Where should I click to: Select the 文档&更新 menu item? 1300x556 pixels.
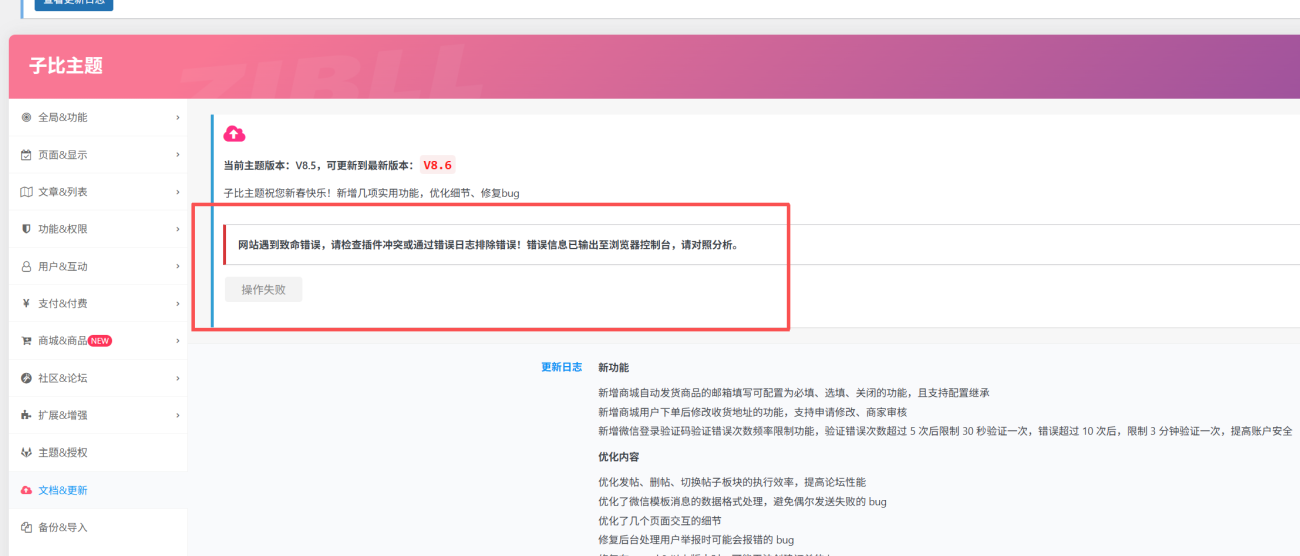[x=98, y=490]
